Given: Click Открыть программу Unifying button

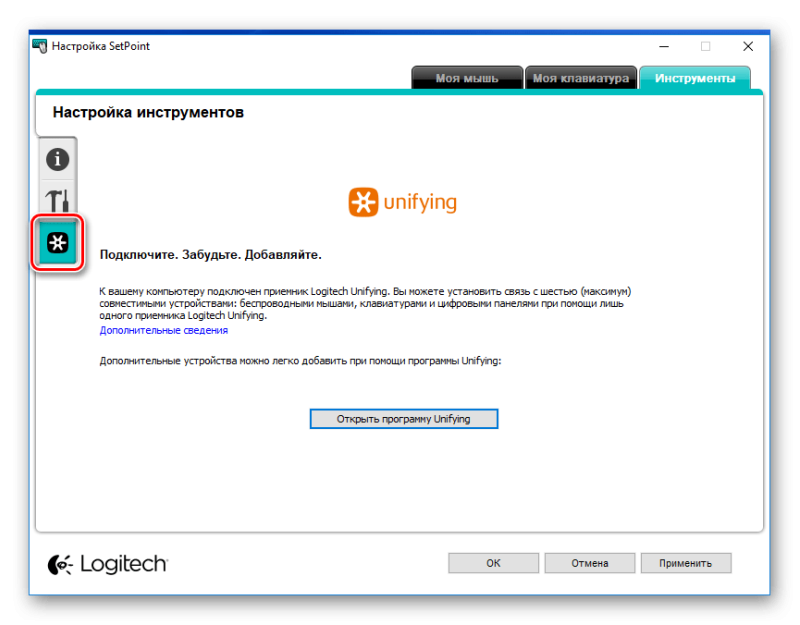Looking at the screenshot, I should tap(404, 419).
